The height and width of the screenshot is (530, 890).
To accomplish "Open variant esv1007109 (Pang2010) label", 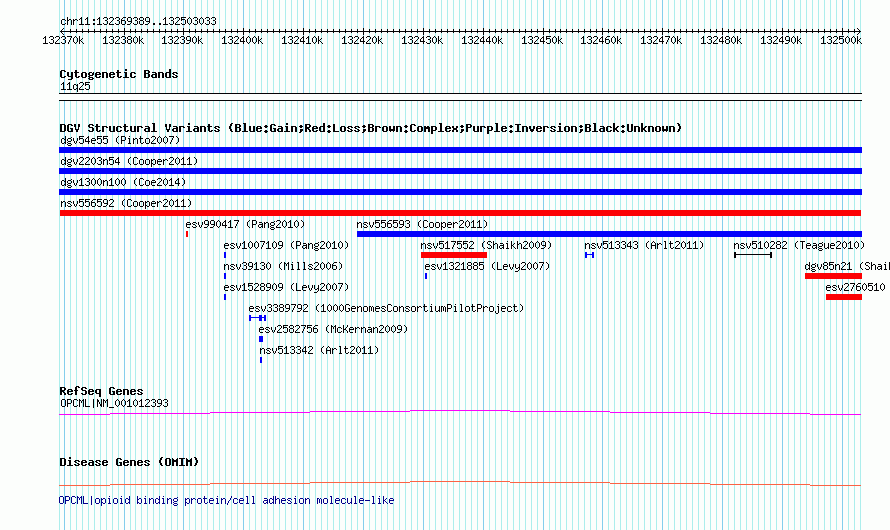I will pos(286,245).
